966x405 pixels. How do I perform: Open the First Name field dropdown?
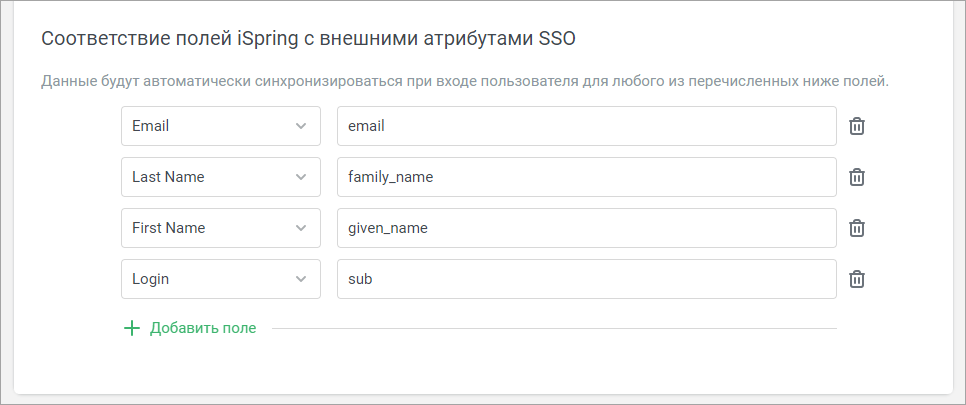coord(221,228)
